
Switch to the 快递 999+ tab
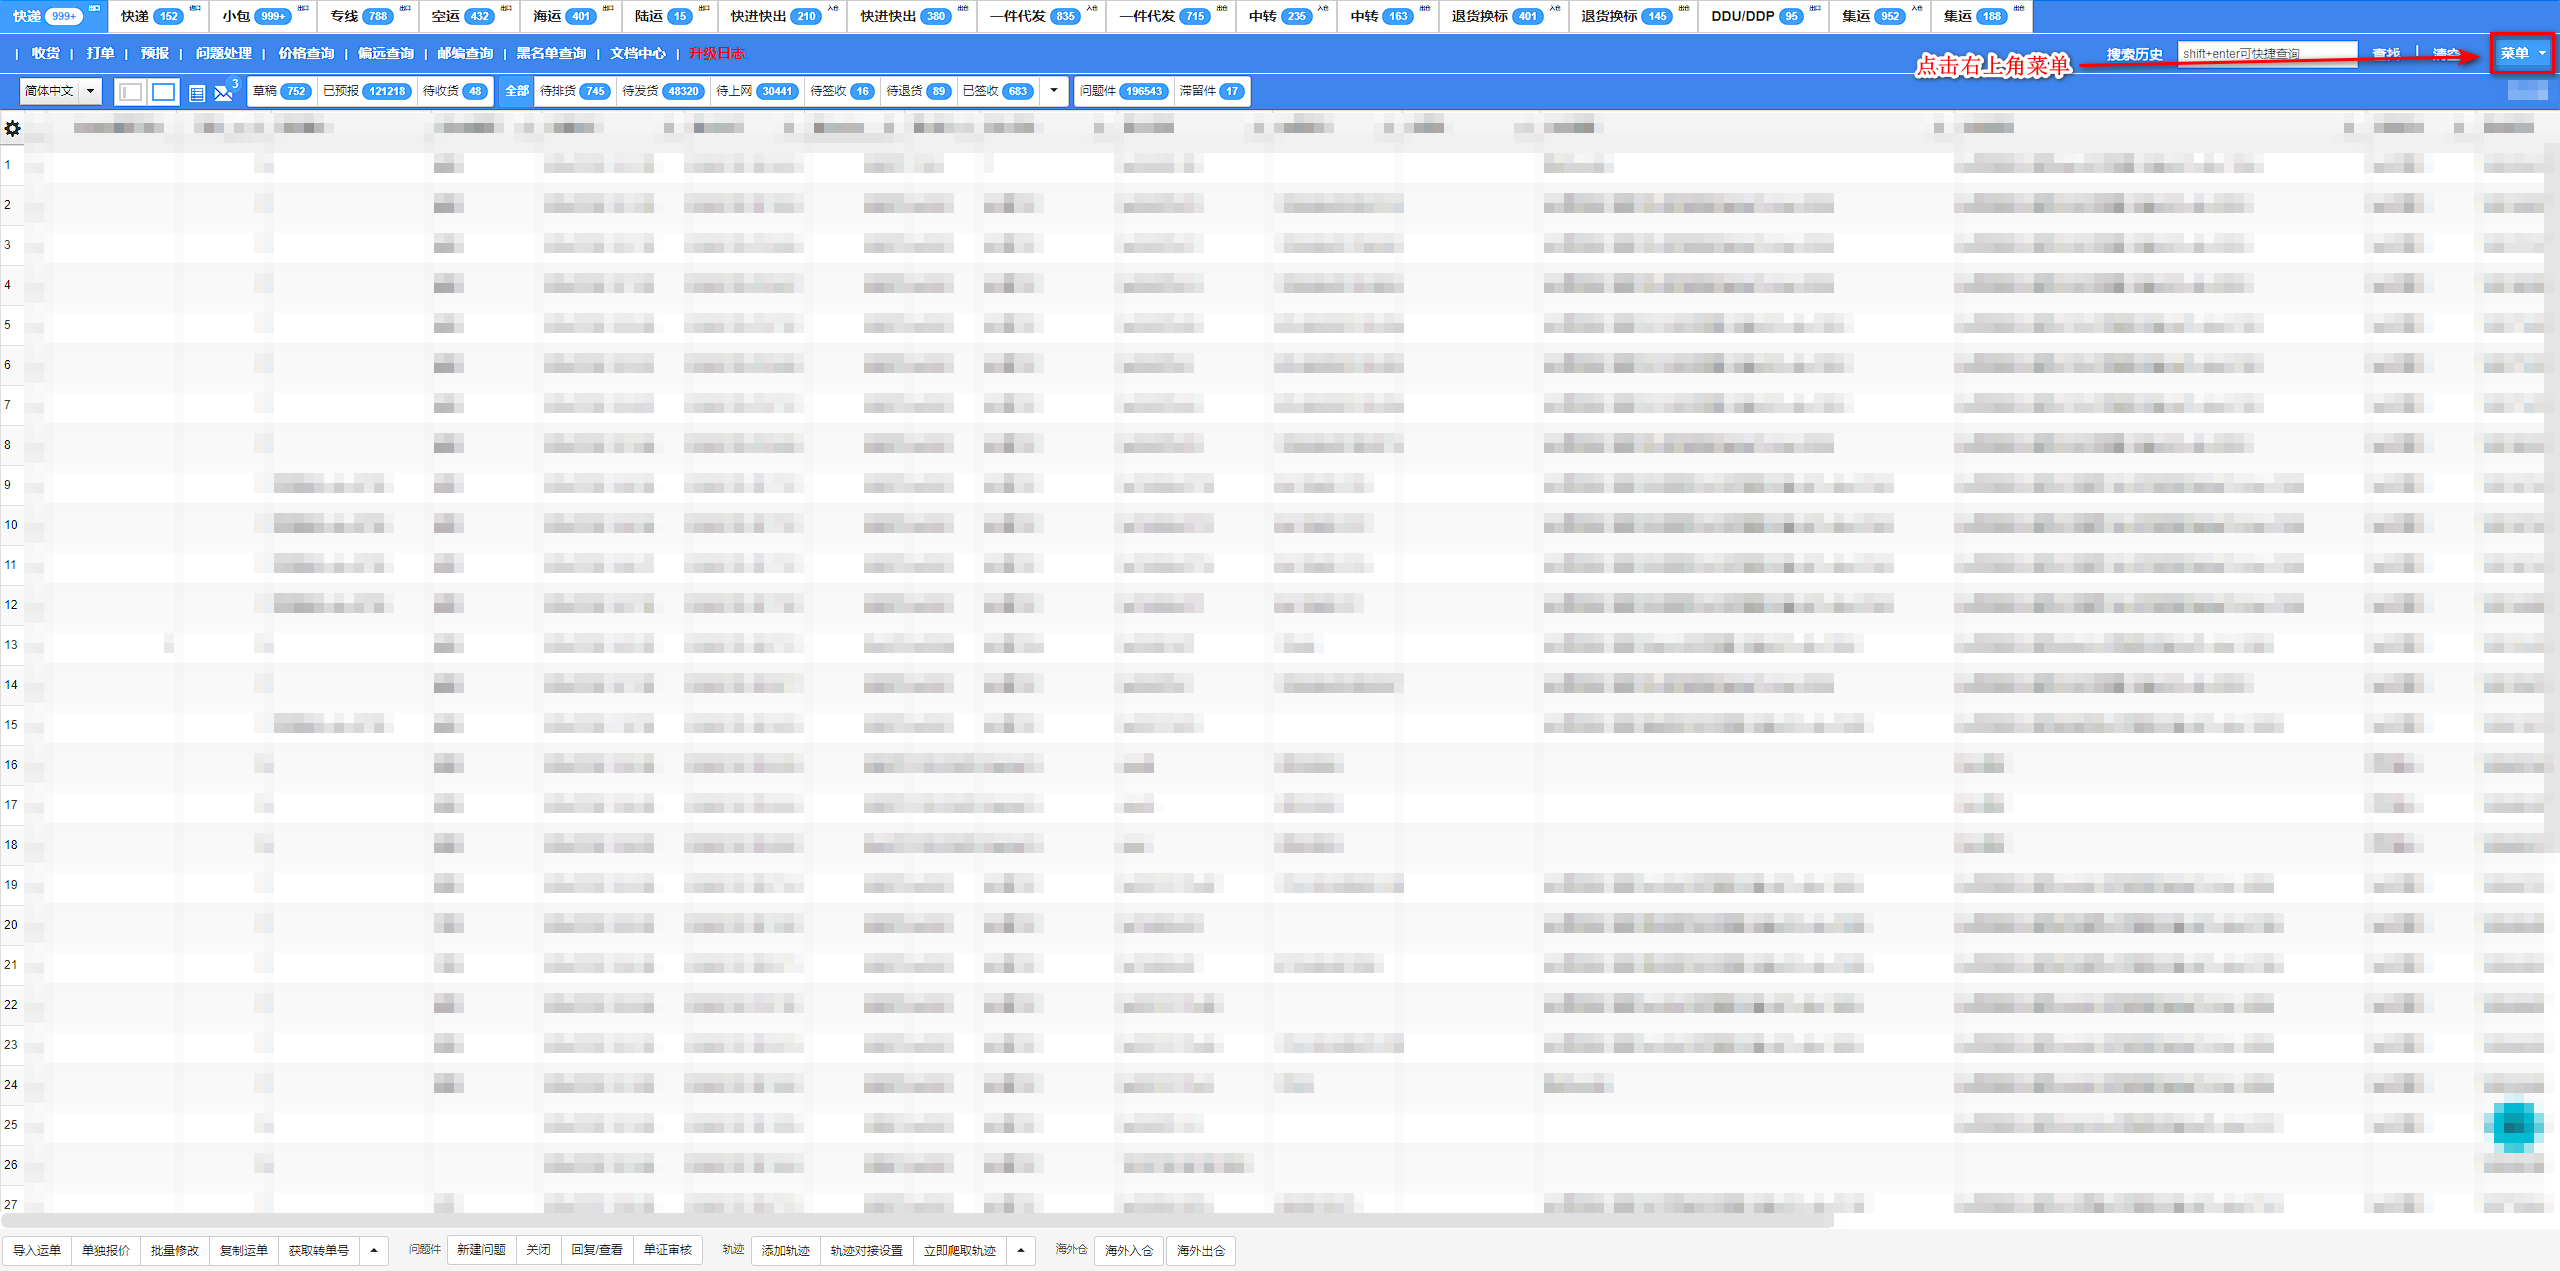coord(54,16)
